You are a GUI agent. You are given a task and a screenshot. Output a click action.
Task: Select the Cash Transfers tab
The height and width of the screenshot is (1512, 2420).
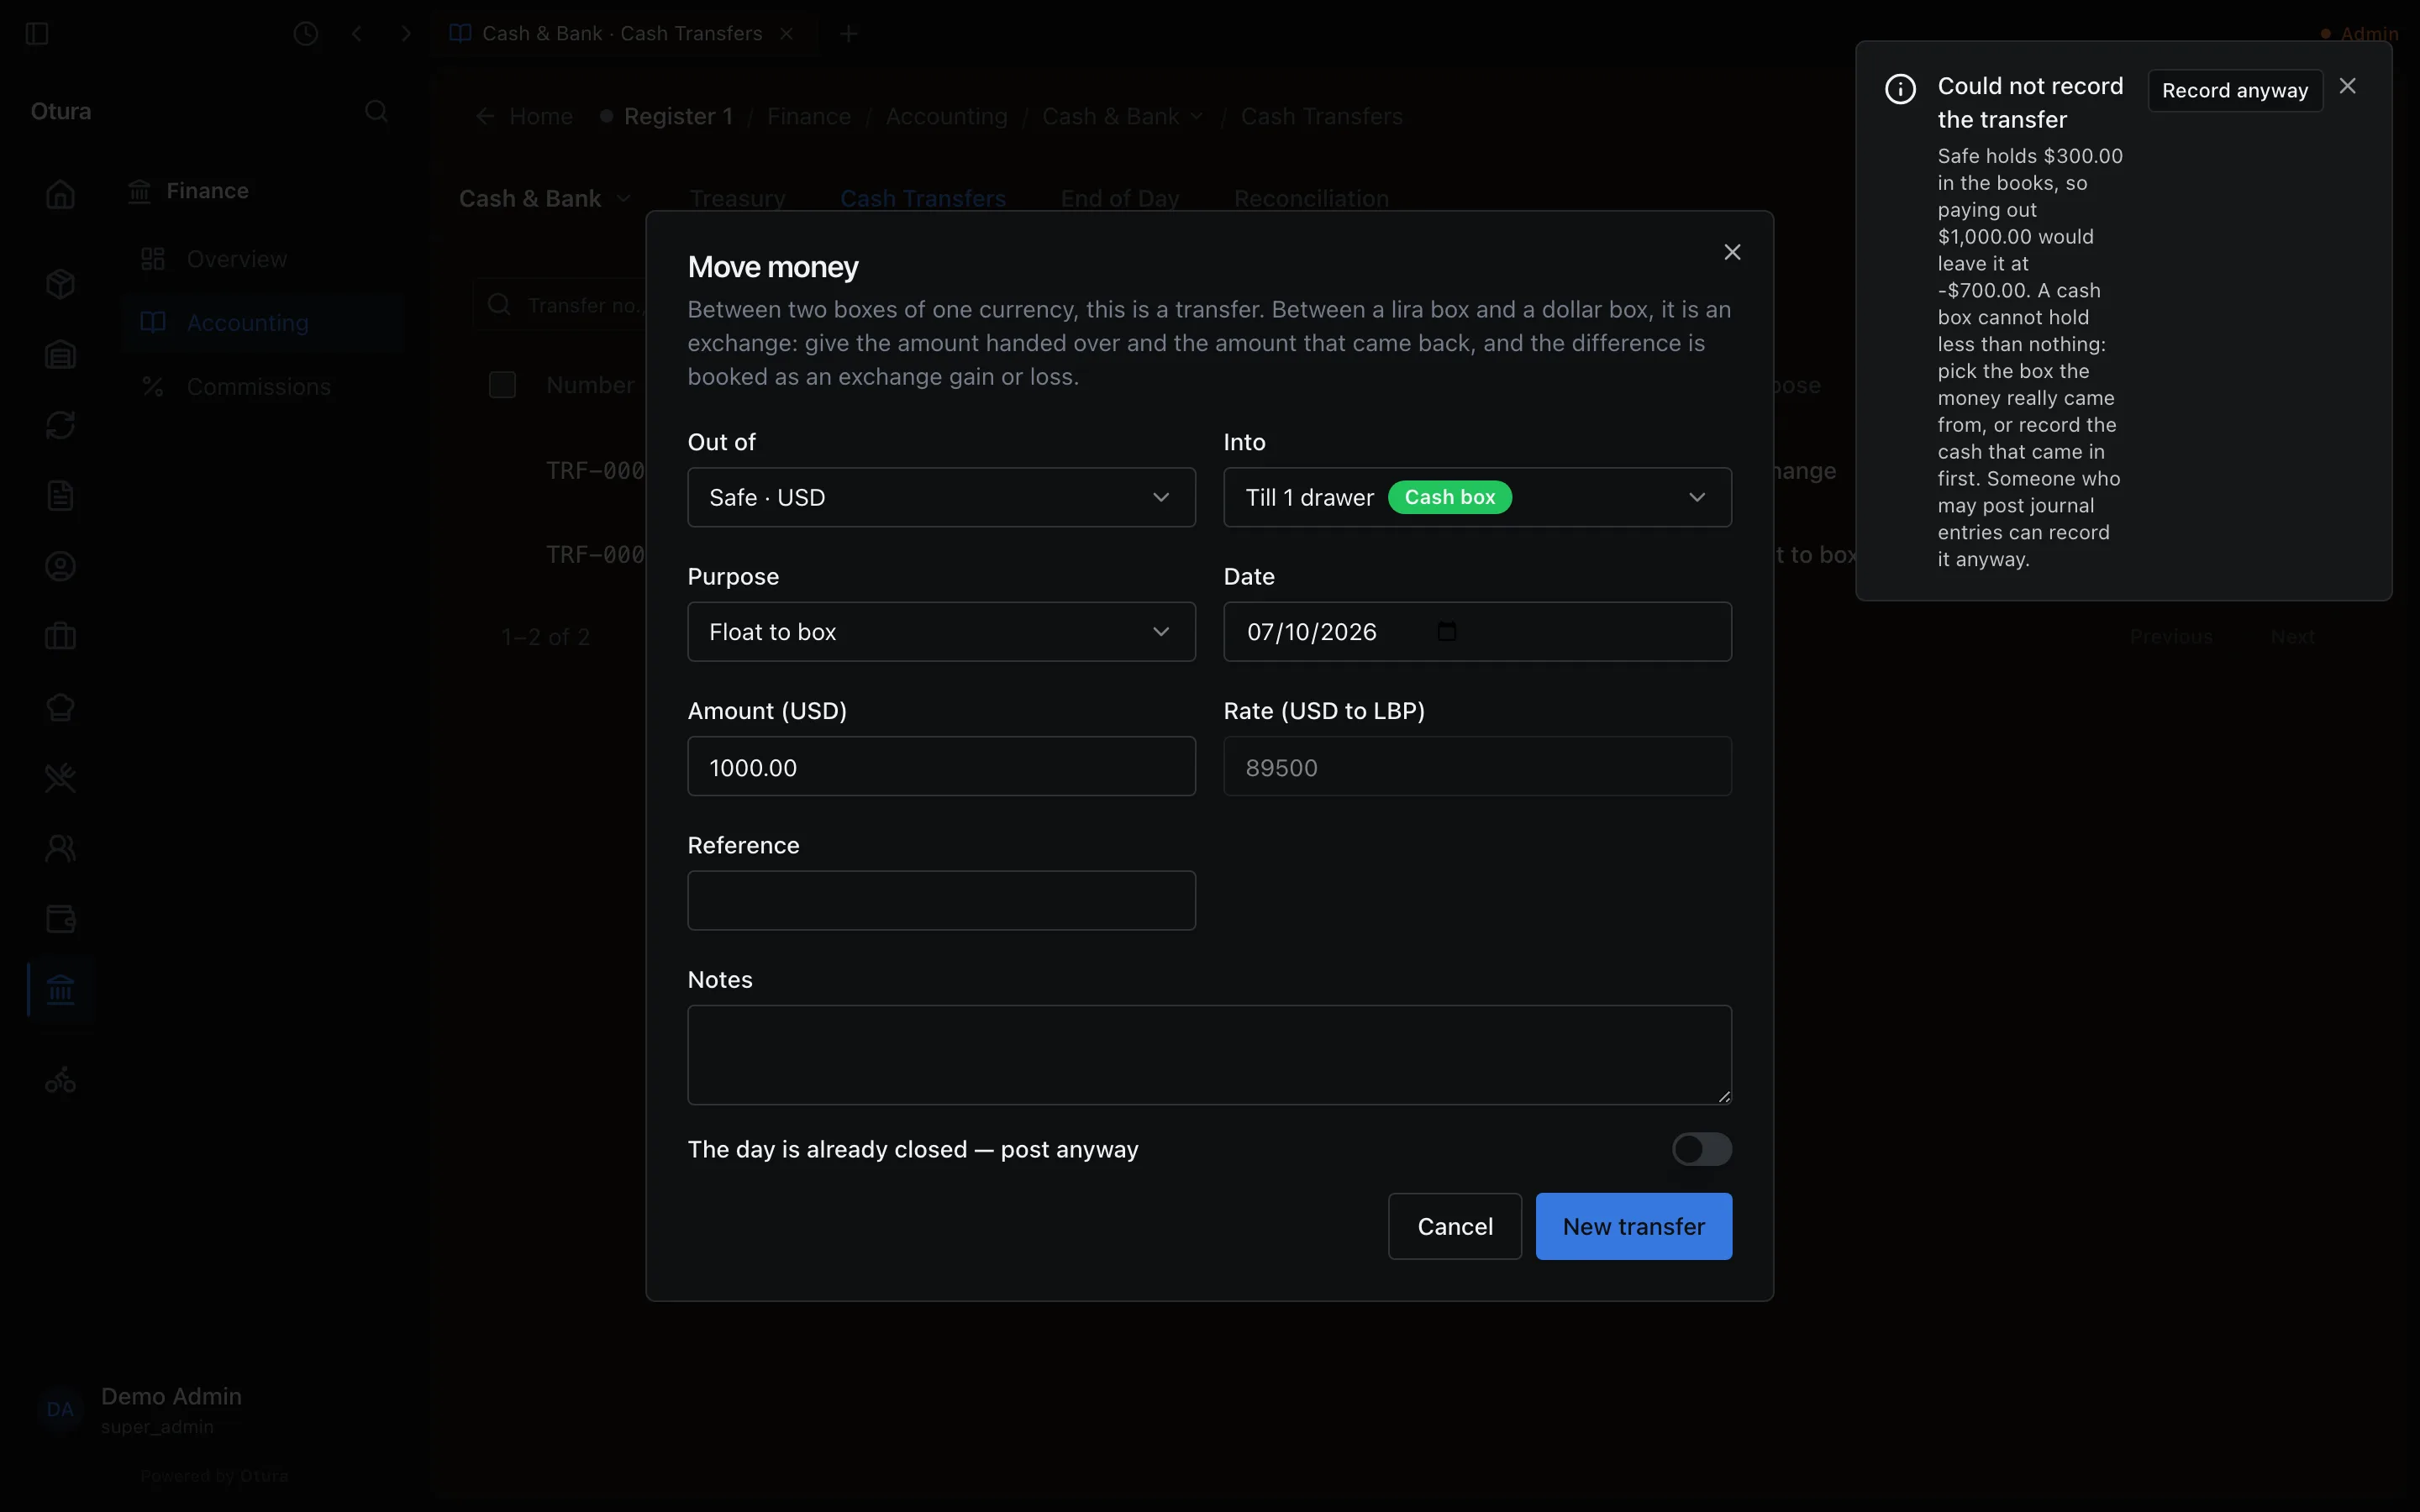[923, 199]
